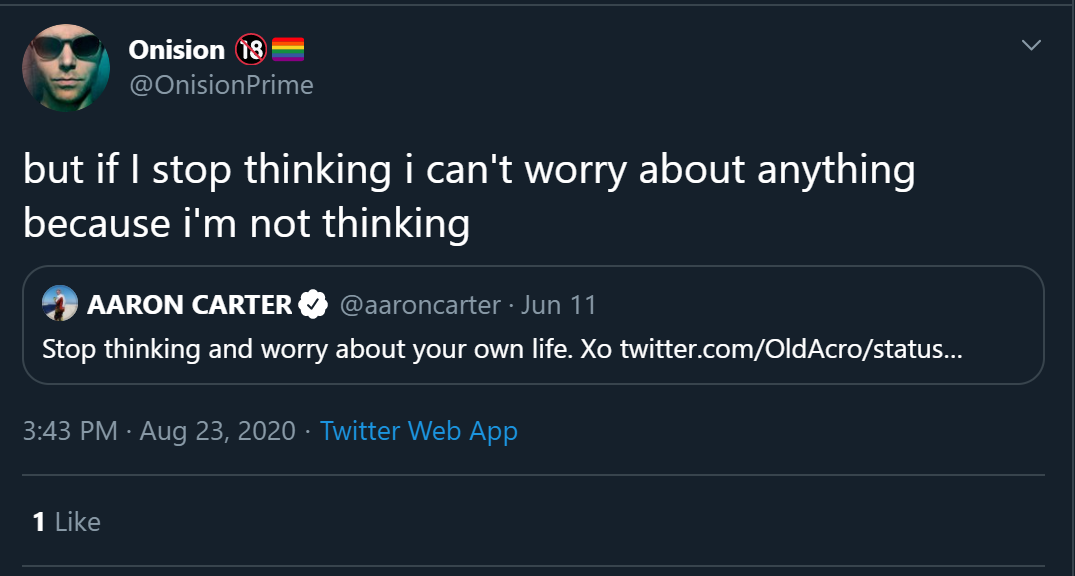
Task: Open the Twitter Web App source link
Action: [419, 431]
